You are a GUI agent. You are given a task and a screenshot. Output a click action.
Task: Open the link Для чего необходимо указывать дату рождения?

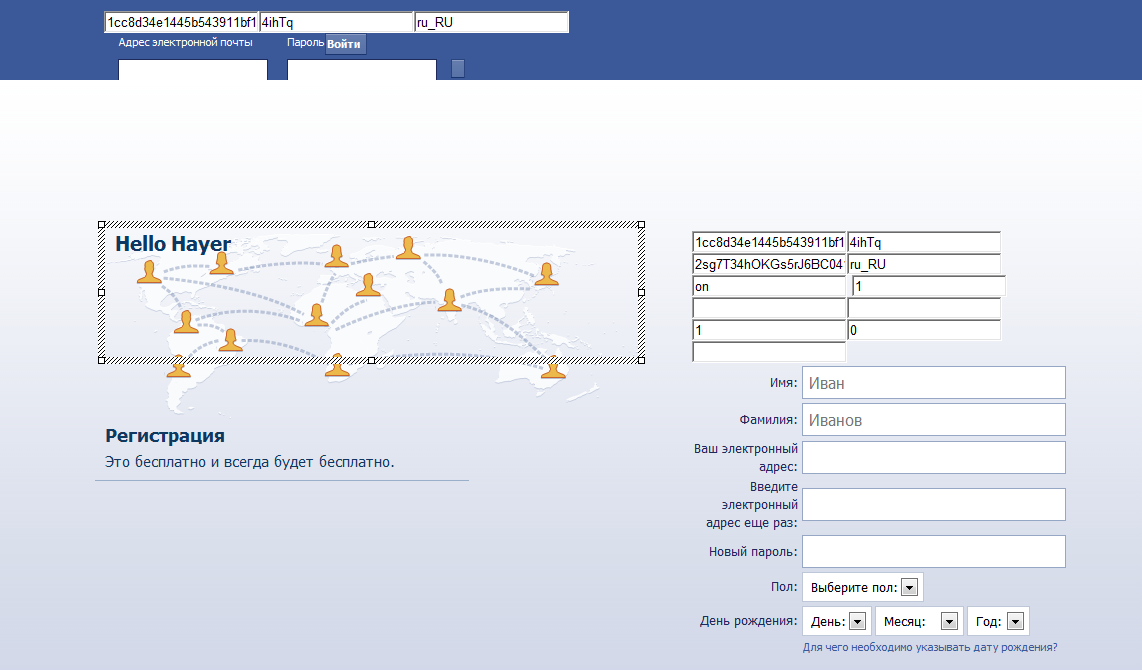coord(930,647)
